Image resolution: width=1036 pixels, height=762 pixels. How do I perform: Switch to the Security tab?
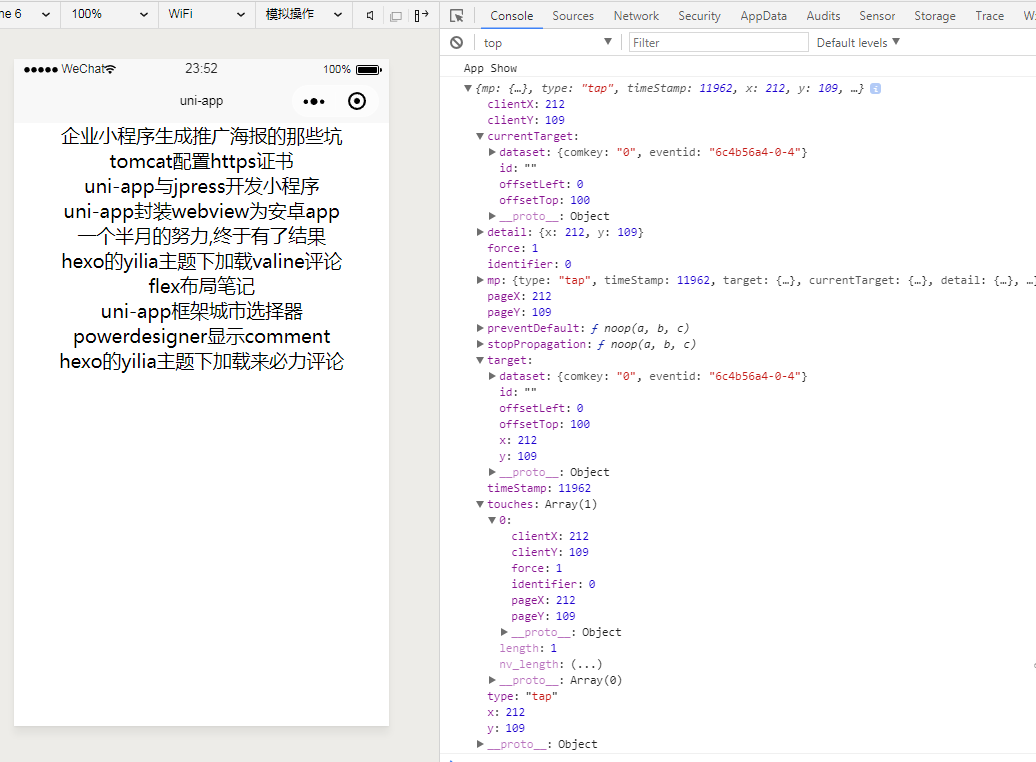click(x=699, y=15)
